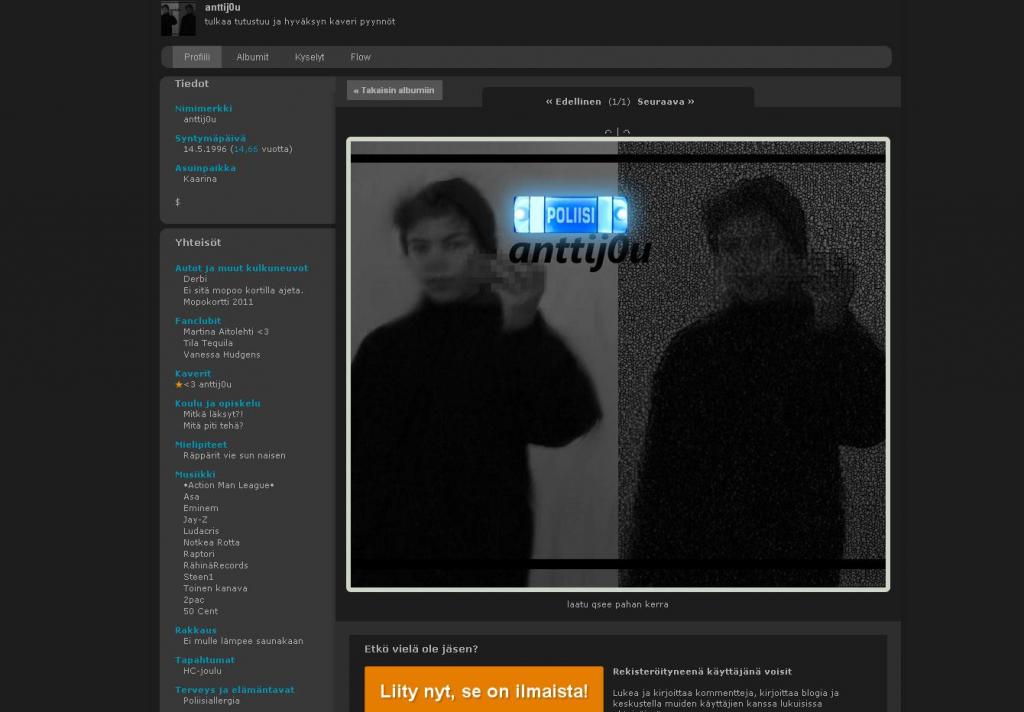The height and width of the screenshot is (712, 1024).
Task: Open Terveys ja elämäntavat category
Action: 234,690
